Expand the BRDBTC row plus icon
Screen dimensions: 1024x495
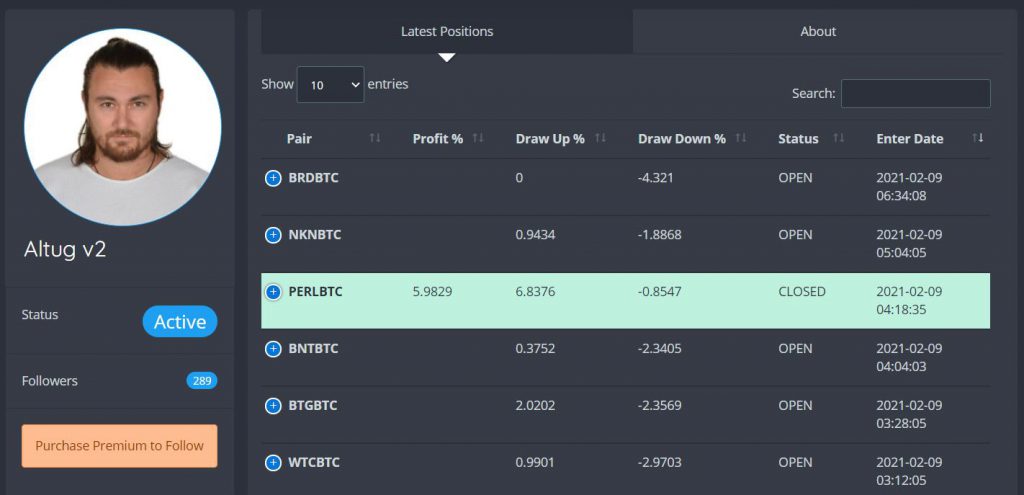pyautogui.click(x=273, y=178)
